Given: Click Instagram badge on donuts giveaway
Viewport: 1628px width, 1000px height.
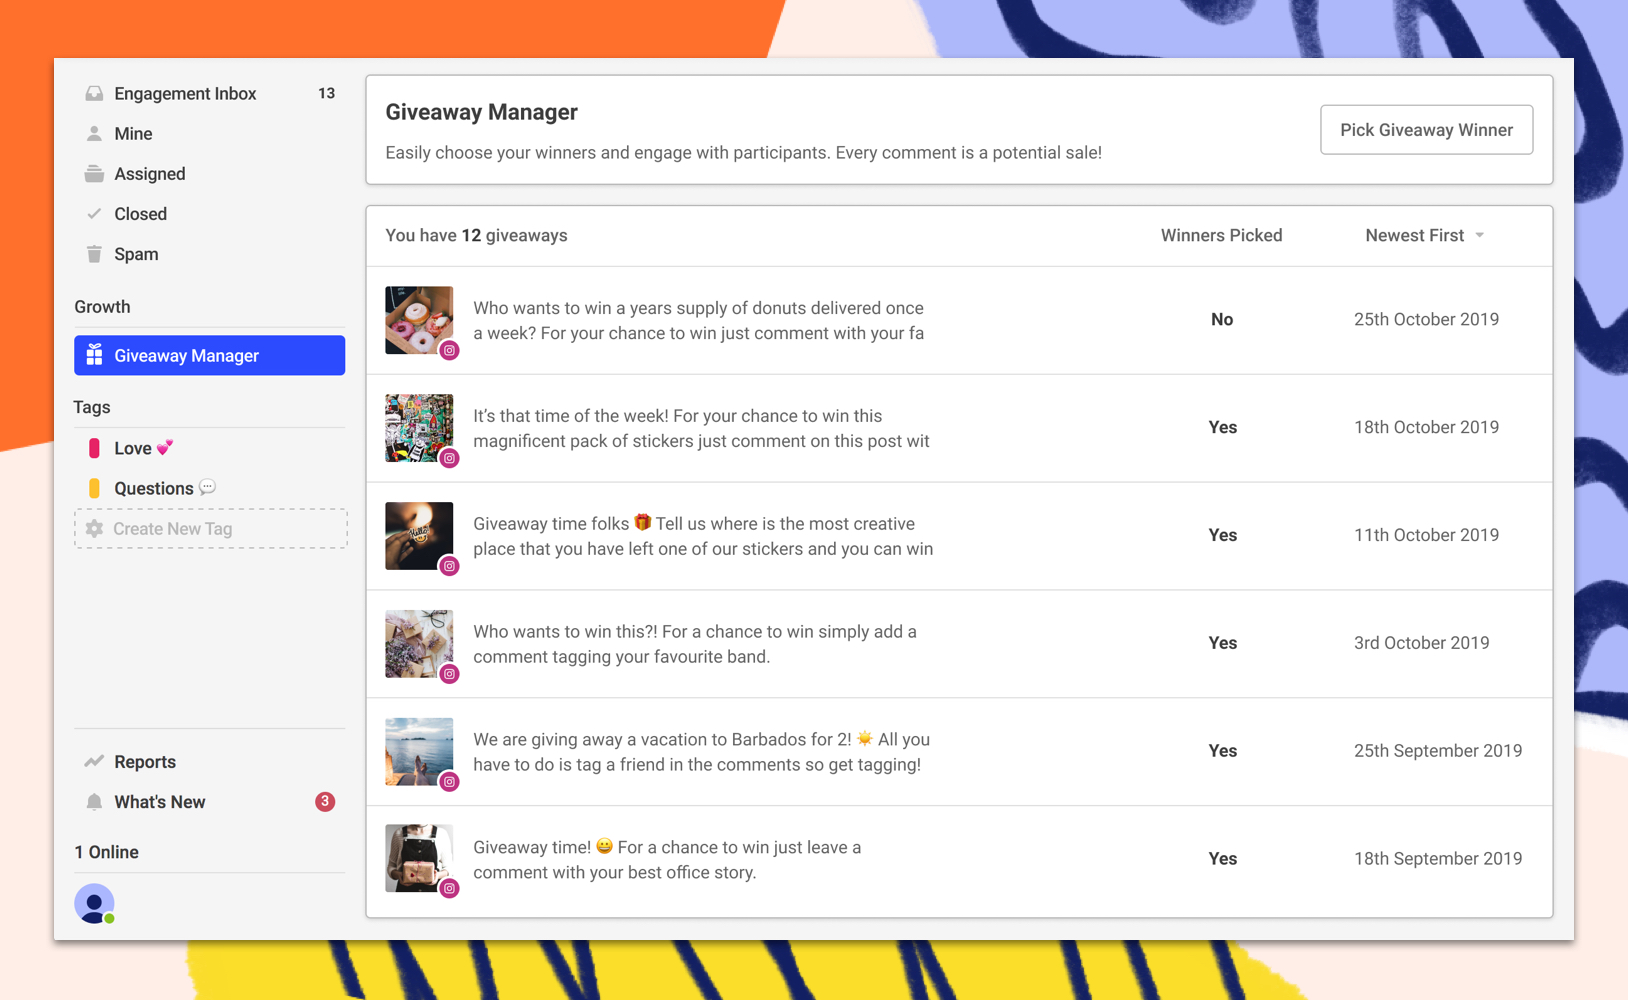Looking at the screenshot, I should coord(450,350).
